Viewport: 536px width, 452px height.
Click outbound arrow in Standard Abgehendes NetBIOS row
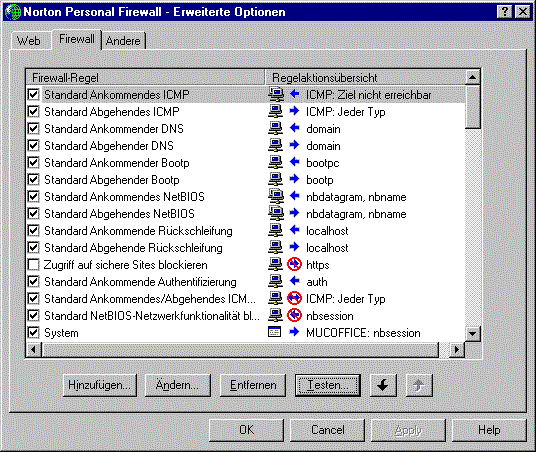[x=294, y=213]
